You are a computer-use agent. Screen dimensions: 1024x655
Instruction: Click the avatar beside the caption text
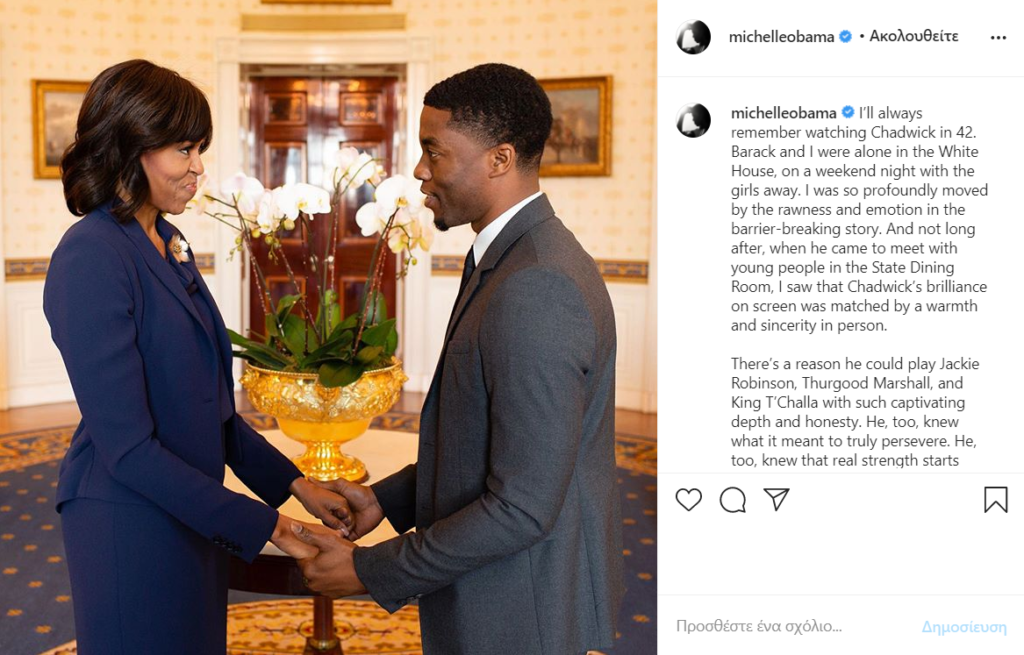coord(693,120)
